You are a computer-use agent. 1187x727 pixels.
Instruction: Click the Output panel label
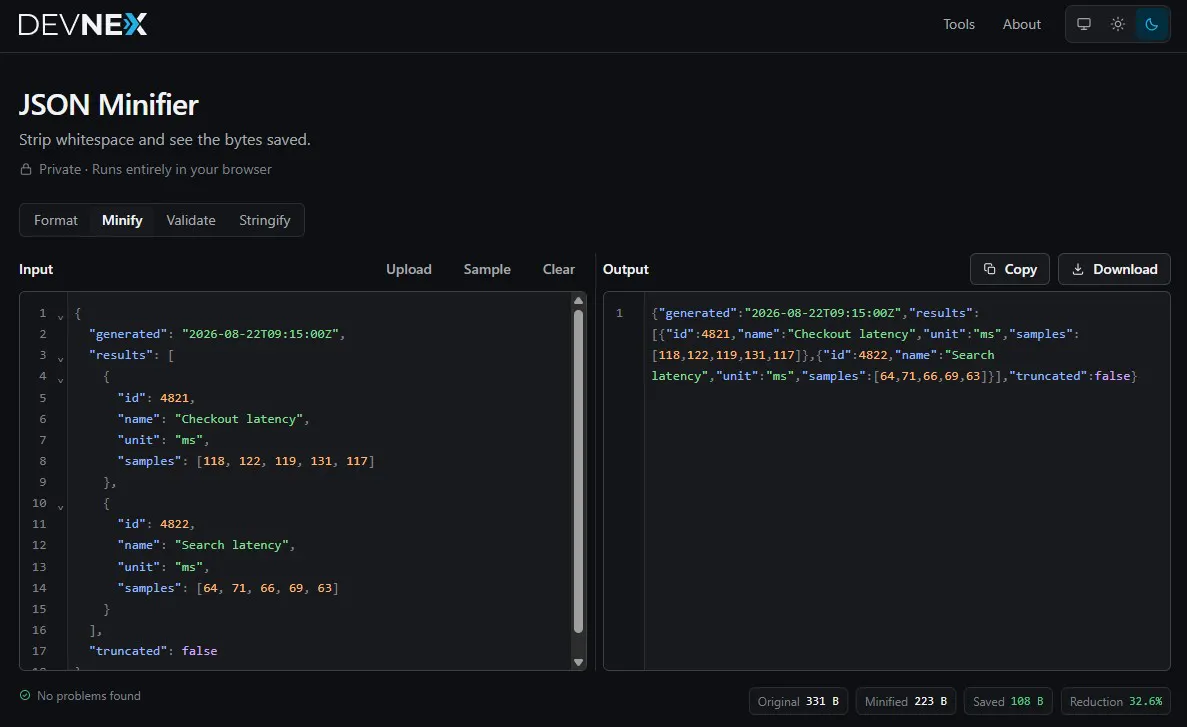pos(625,270)
